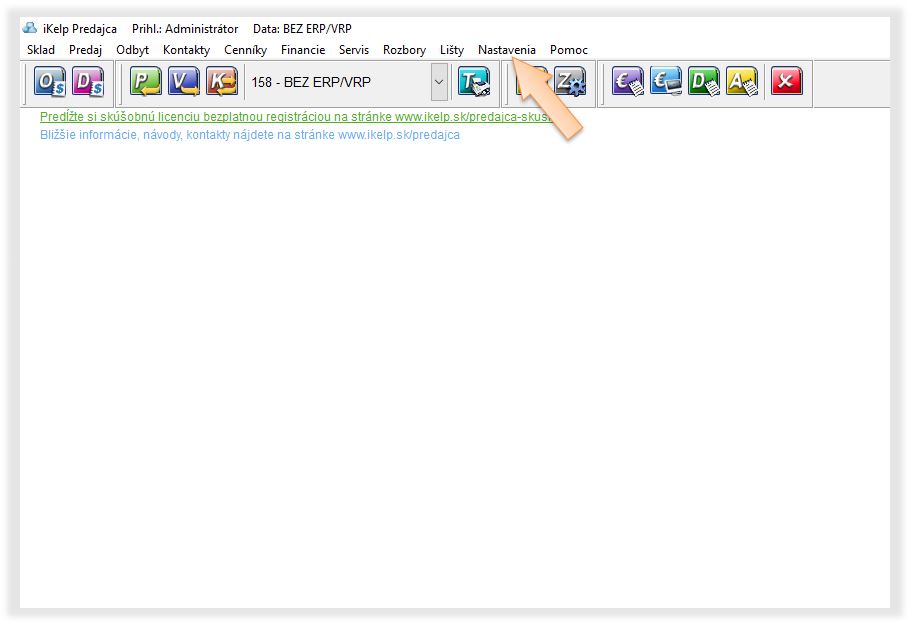Click the blue V toolbar icon

184,82
